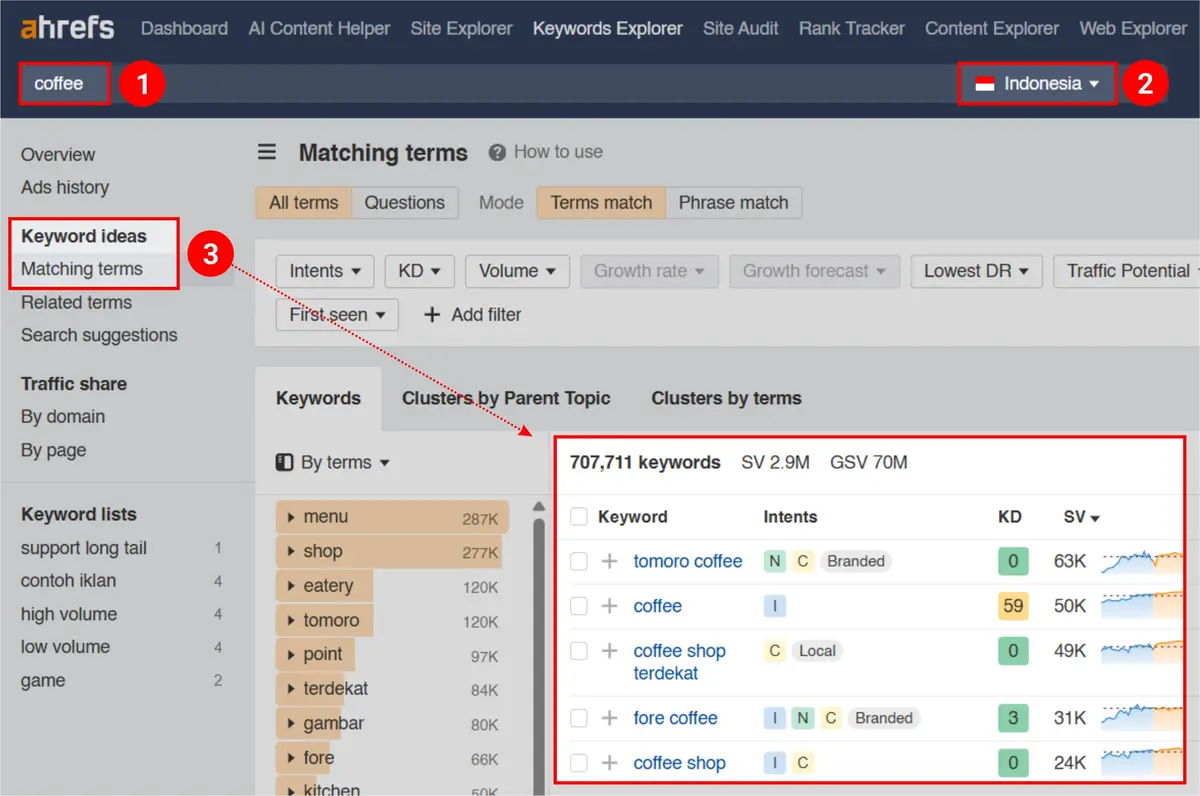This screenshot has width=1200, height=796.
Task: Click the How to use help icon
Action: coord(497,152)
